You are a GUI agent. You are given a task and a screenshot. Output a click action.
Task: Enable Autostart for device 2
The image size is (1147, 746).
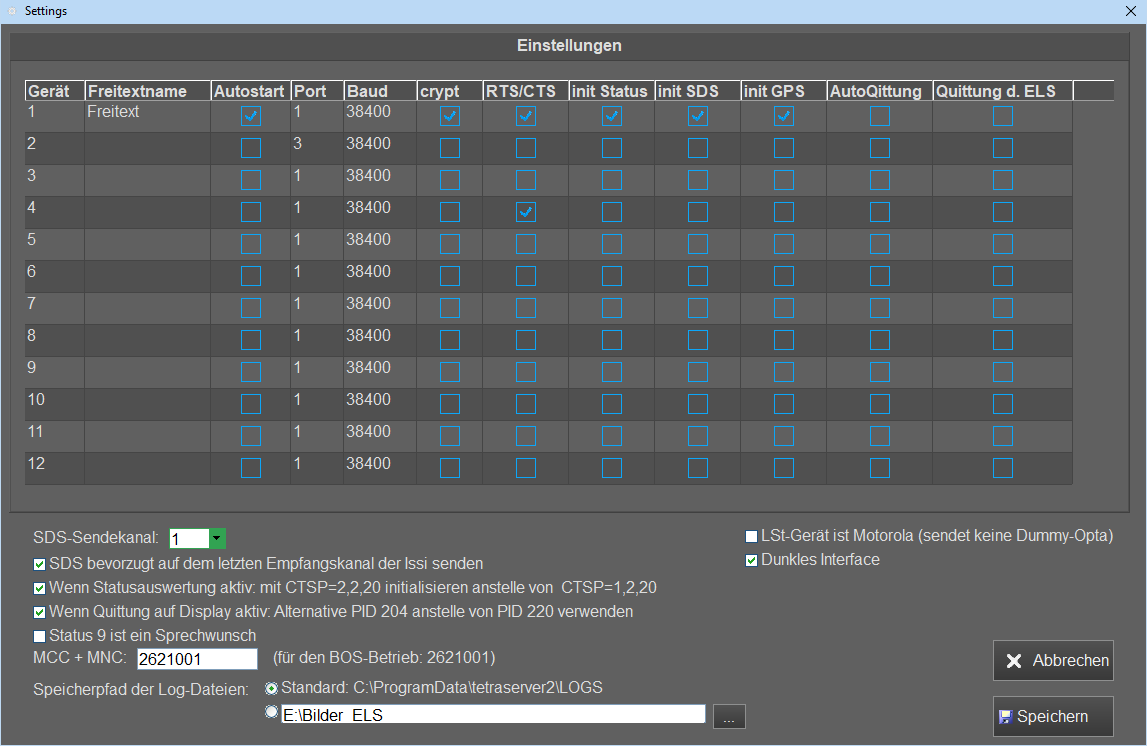251,148
